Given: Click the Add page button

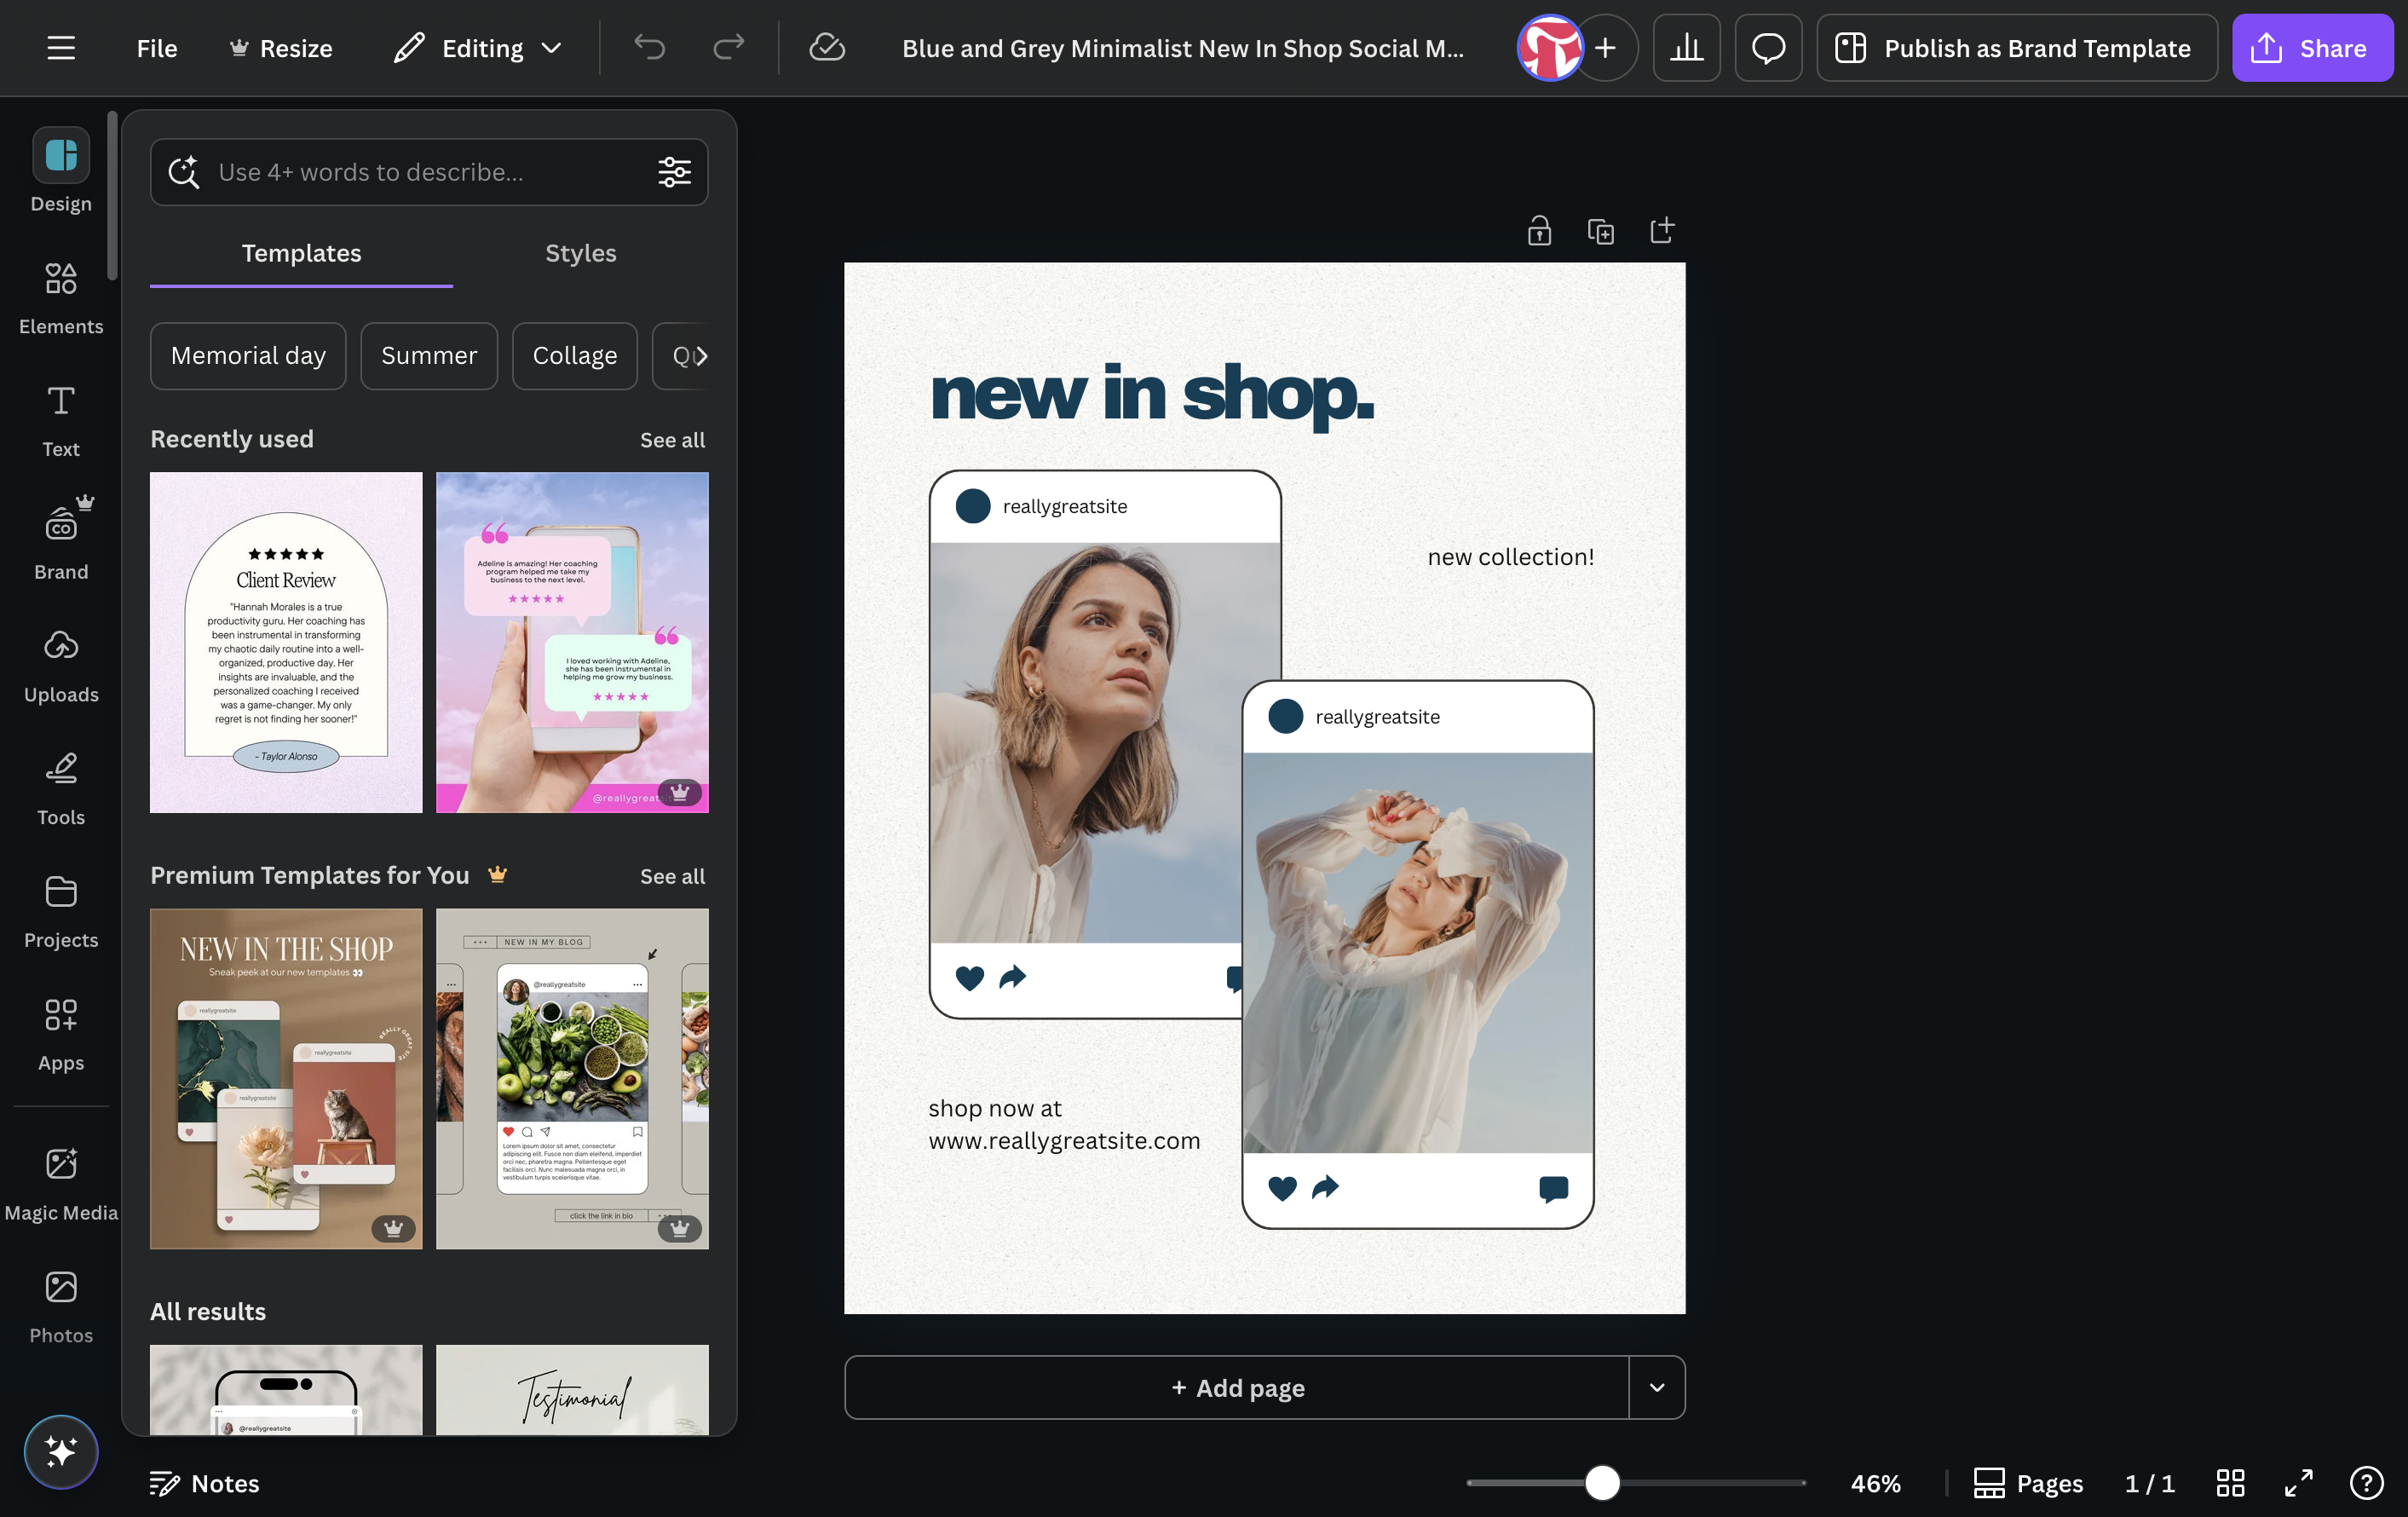Looking at the screenshot, I should click(1237, 1387).
